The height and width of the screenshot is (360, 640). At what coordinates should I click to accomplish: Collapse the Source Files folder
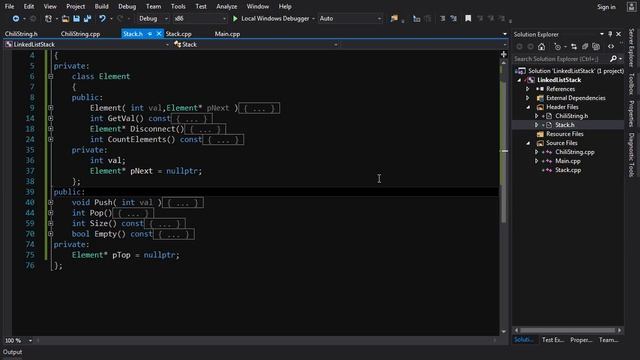pyautogui.click(x=528, y=143)
